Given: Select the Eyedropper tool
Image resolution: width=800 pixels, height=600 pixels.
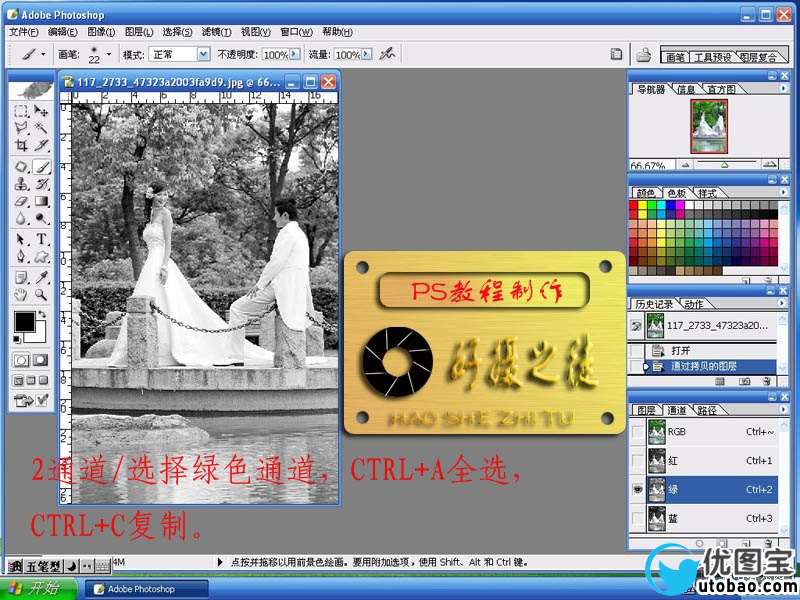Looking at the screenshot, I should 41,278.
